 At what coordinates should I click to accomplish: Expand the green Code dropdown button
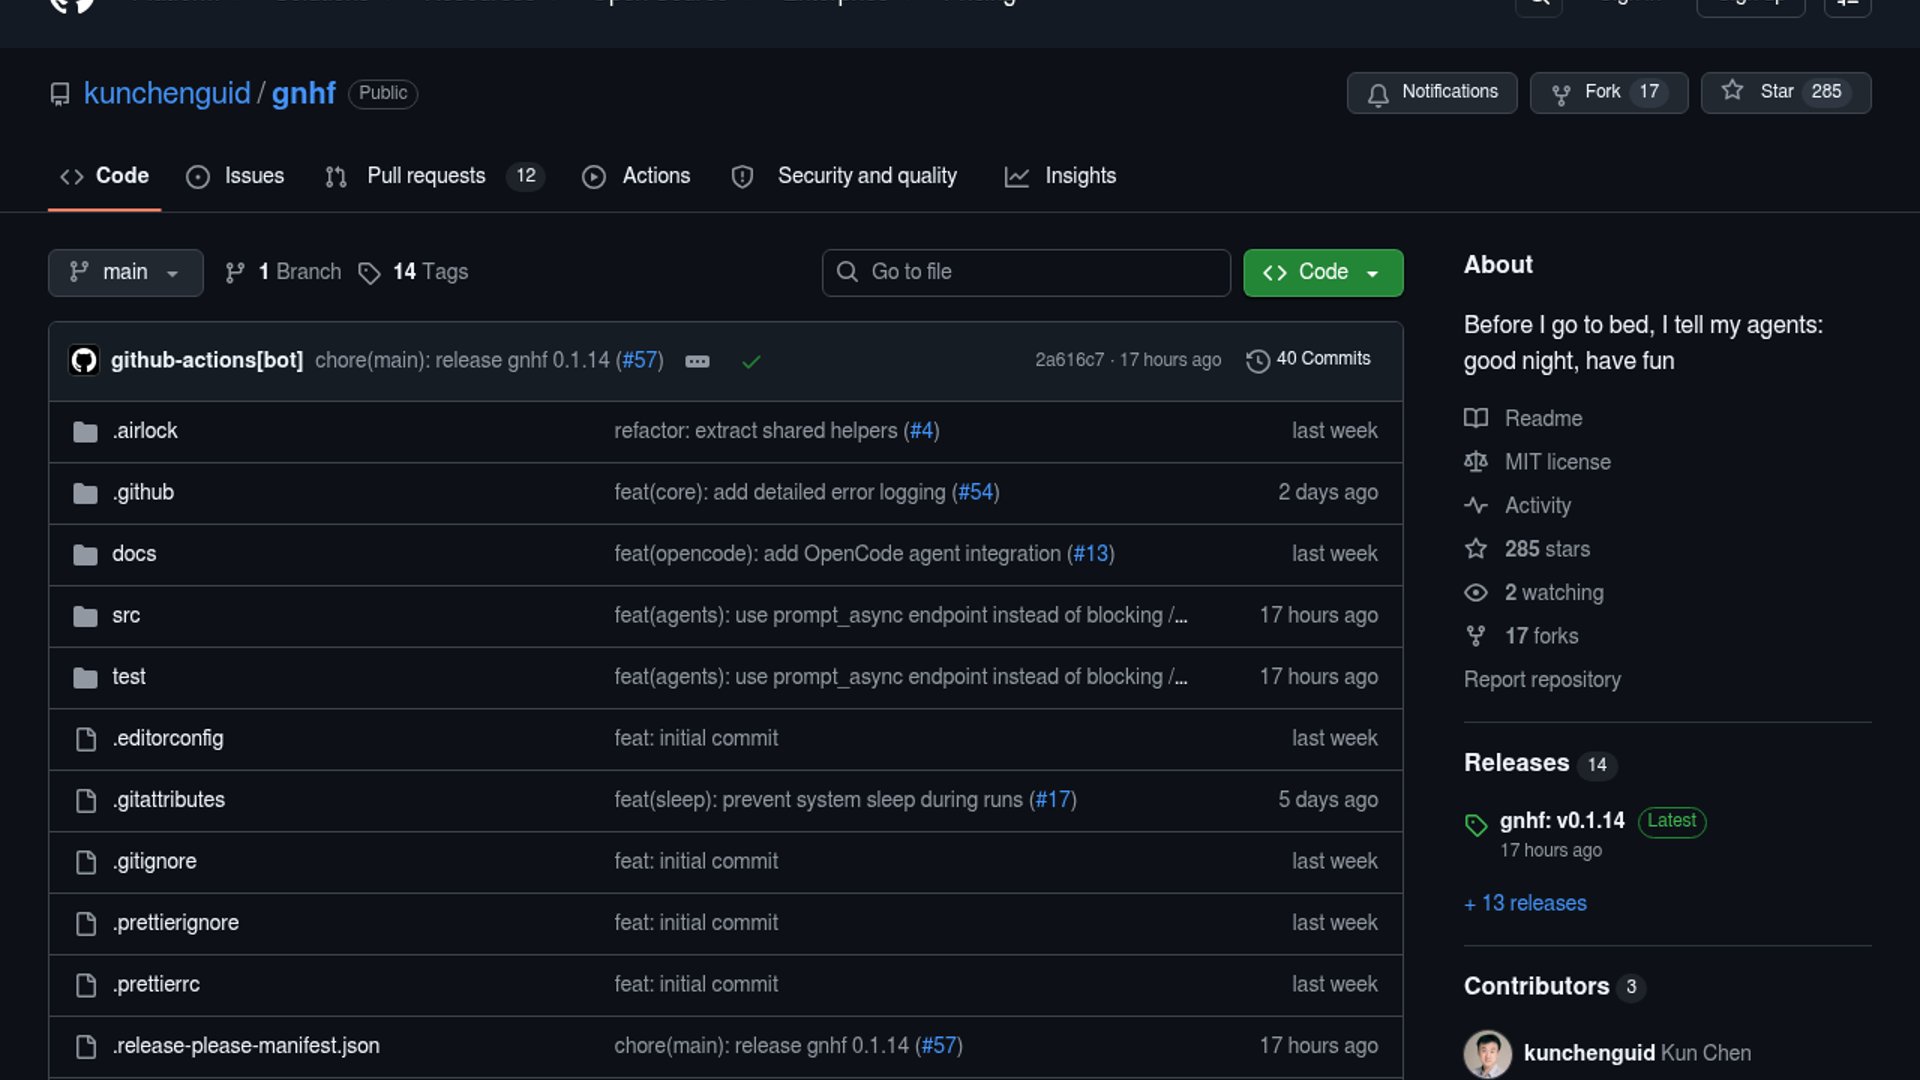[x=1322, y=272]
